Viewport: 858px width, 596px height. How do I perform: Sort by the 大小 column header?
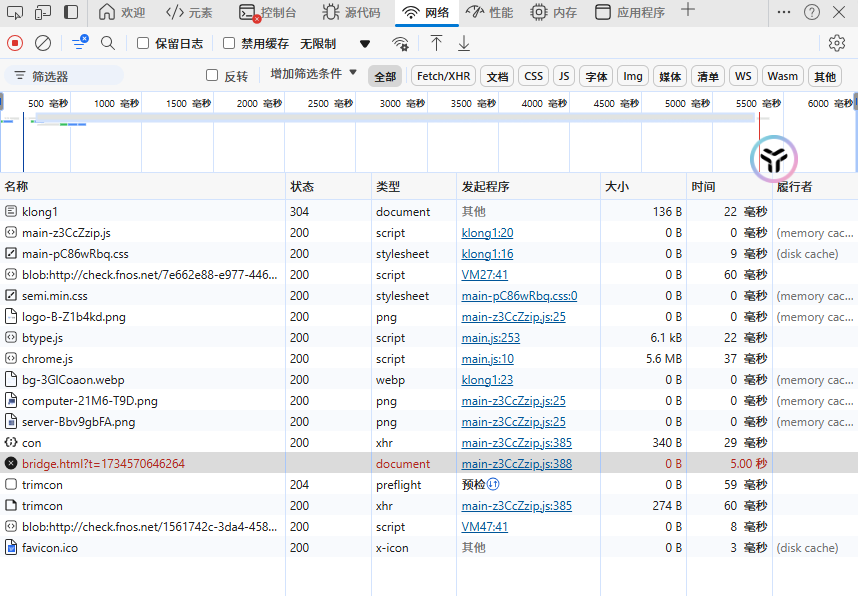coord(643,187)
